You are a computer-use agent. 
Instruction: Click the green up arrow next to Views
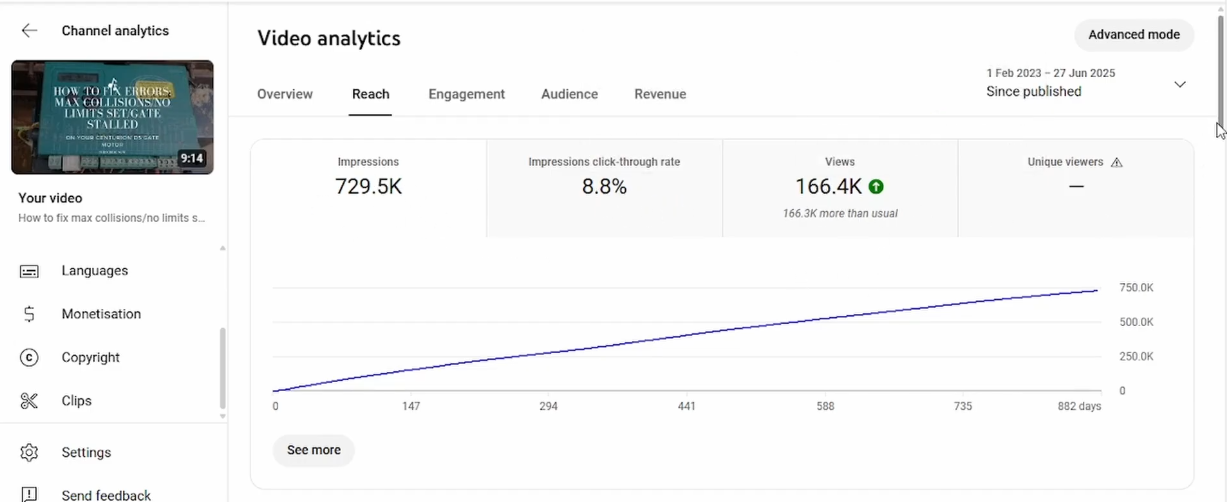pos(876,187)
